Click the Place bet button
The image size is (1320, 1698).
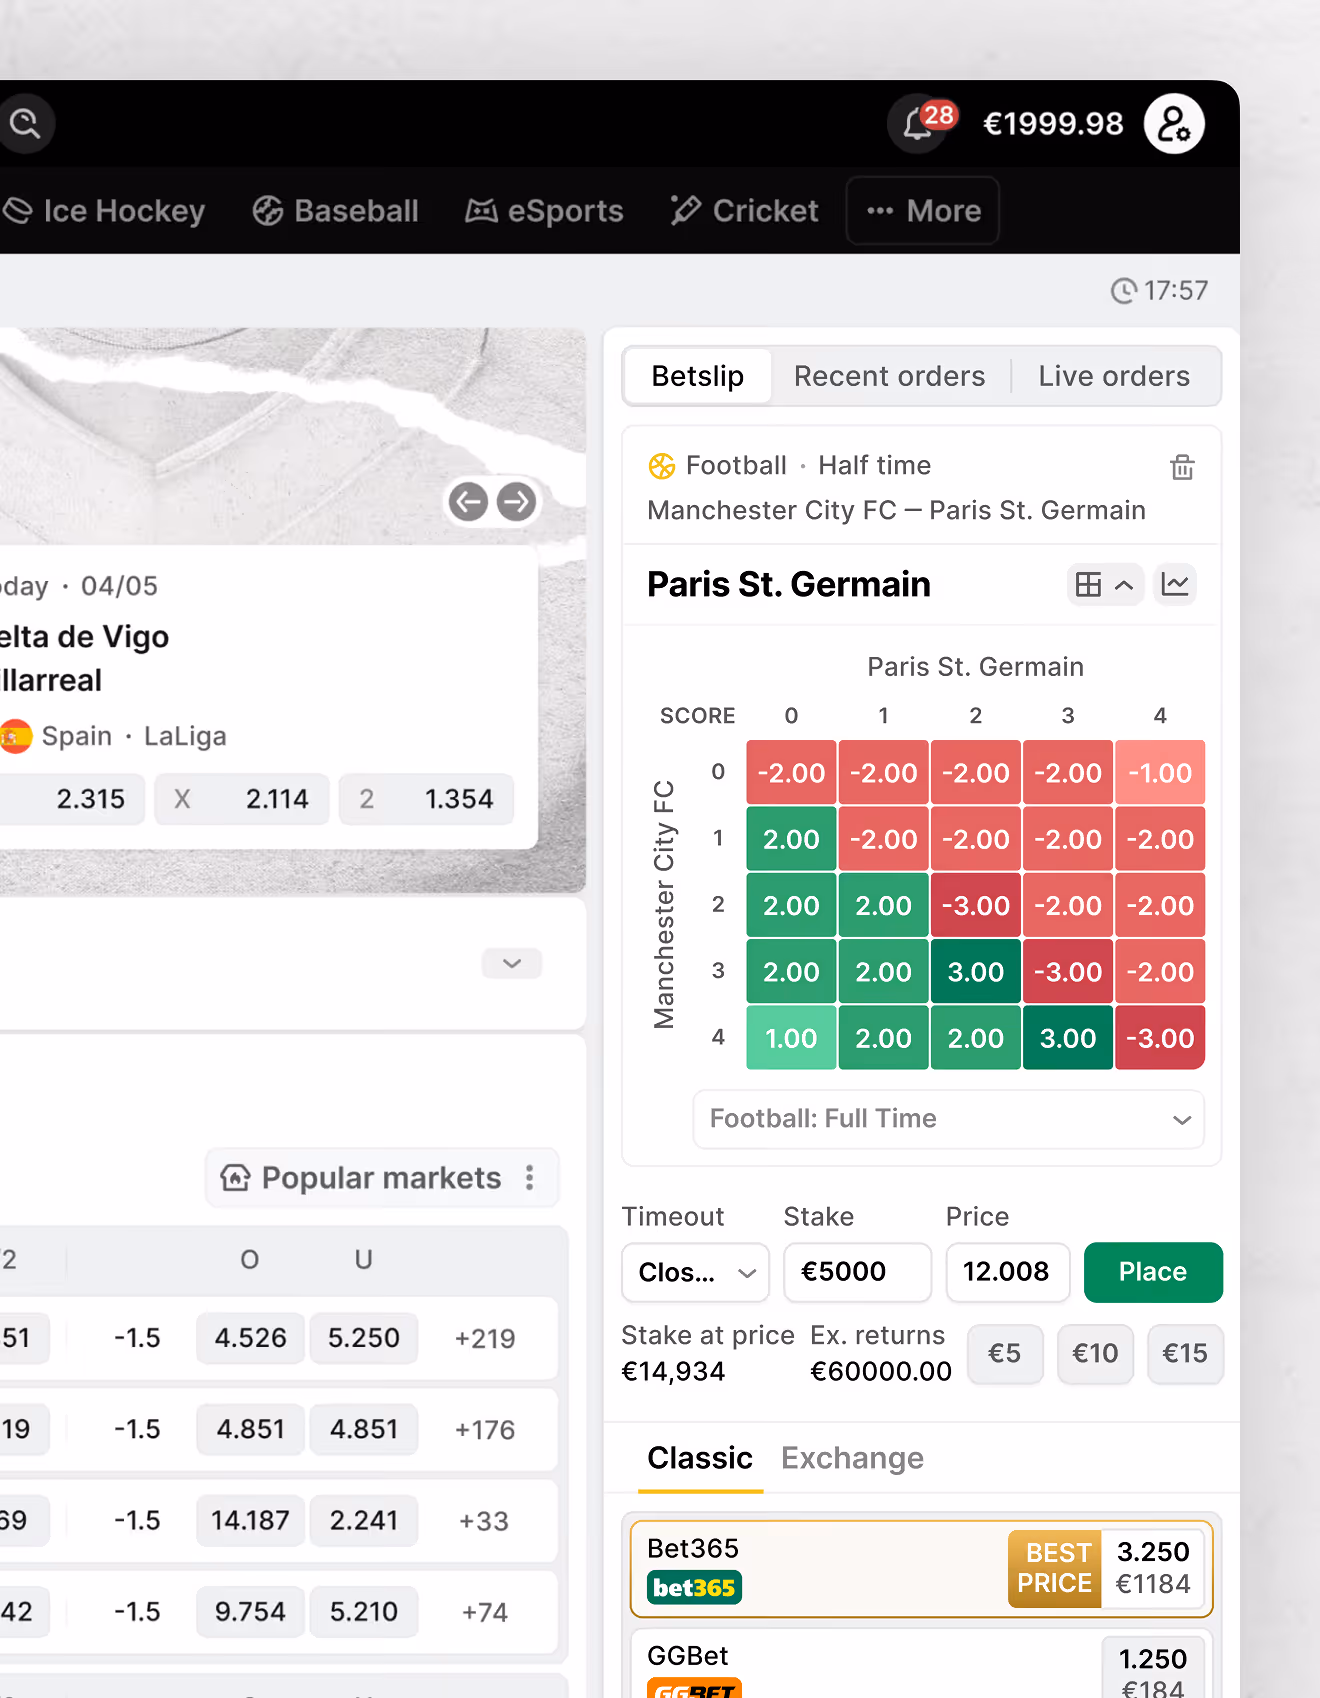[x=1153, y=1272]
